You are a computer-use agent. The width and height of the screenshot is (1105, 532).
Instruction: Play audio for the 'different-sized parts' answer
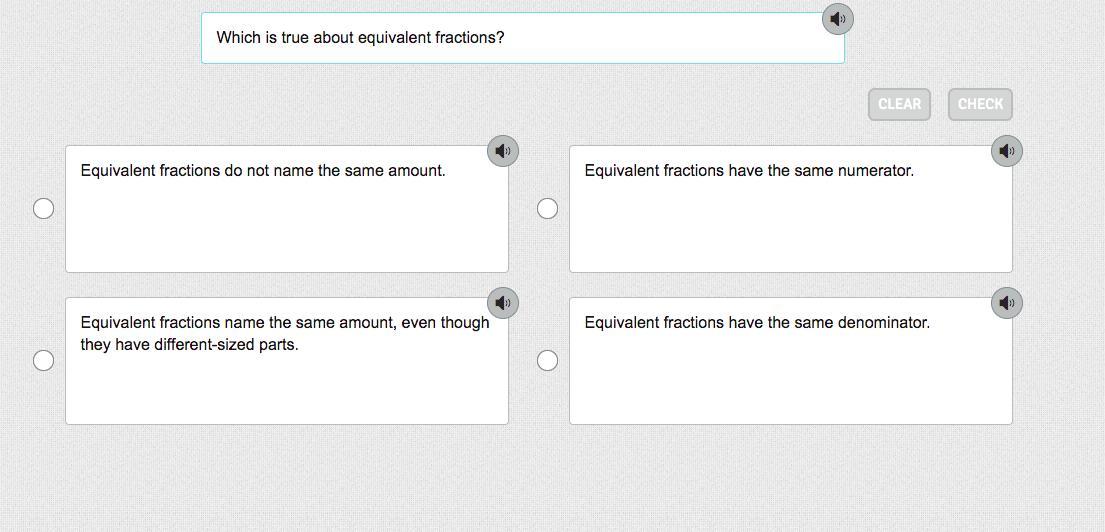tap(503, 303)
